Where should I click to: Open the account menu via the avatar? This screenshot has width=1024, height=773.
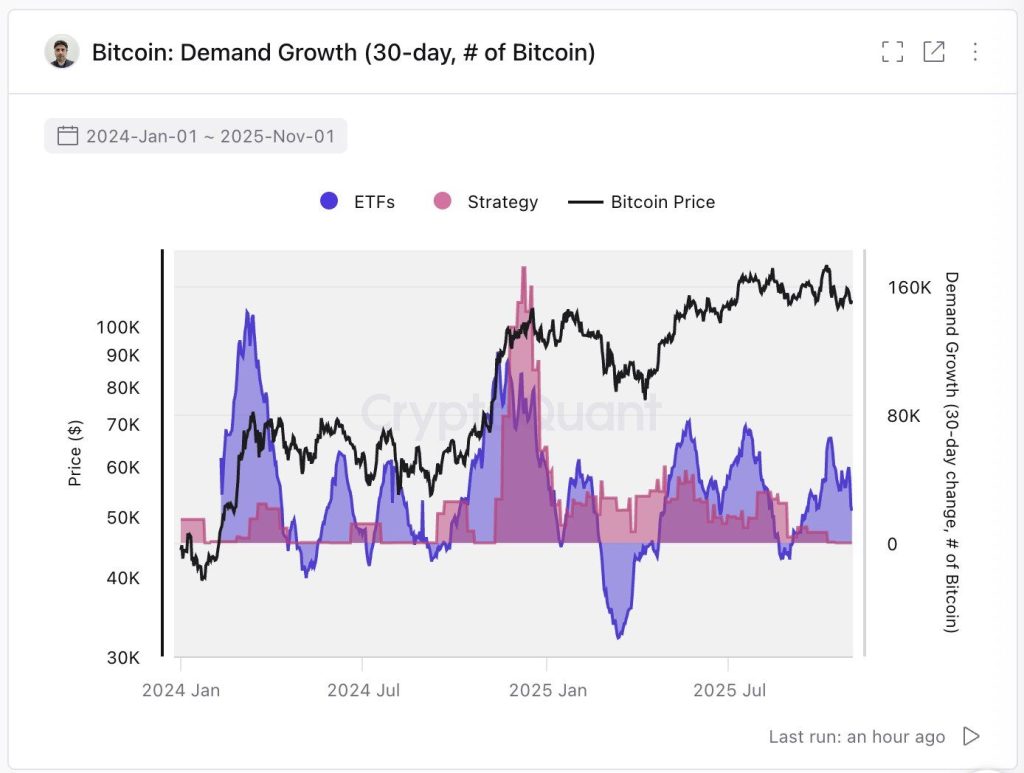click(x=62, y=51)
